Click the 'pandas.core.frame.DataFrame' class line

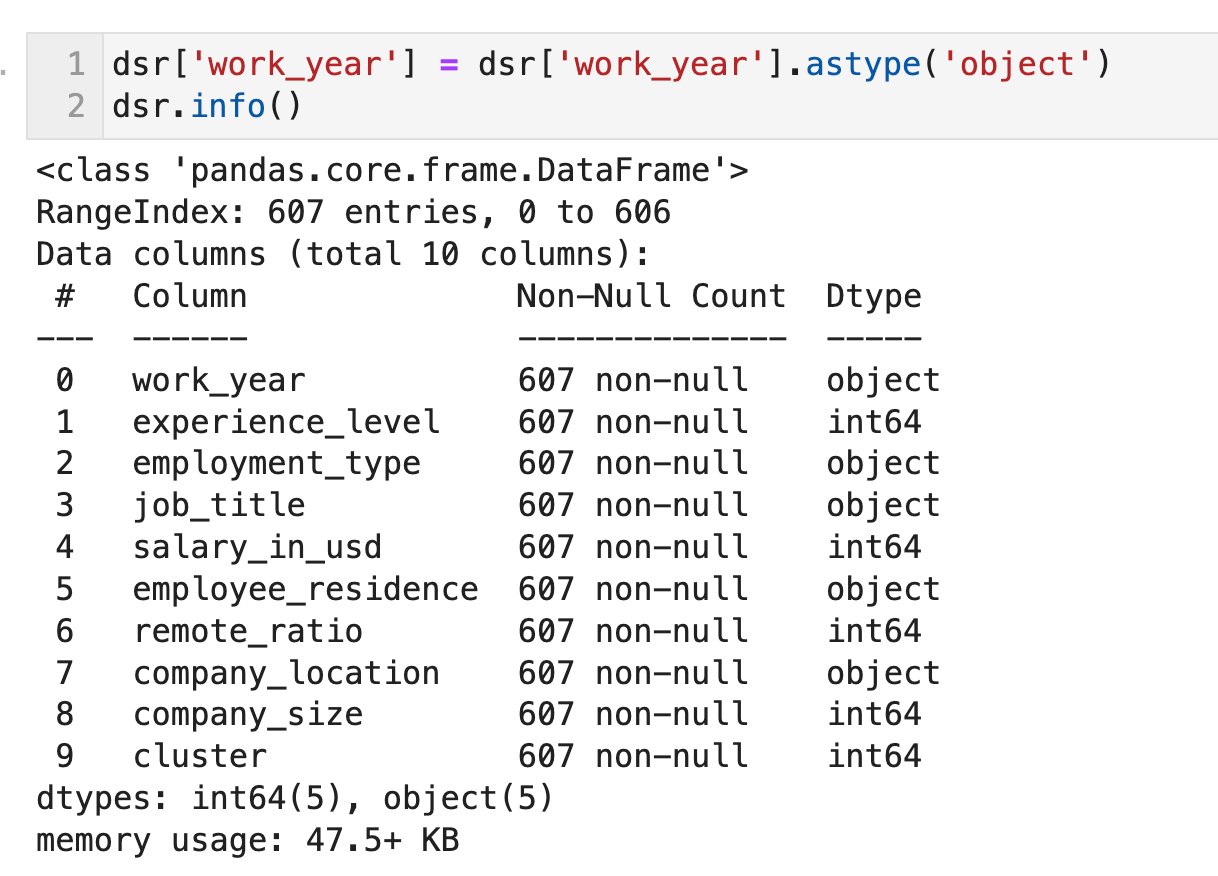[x=392, y=171]
